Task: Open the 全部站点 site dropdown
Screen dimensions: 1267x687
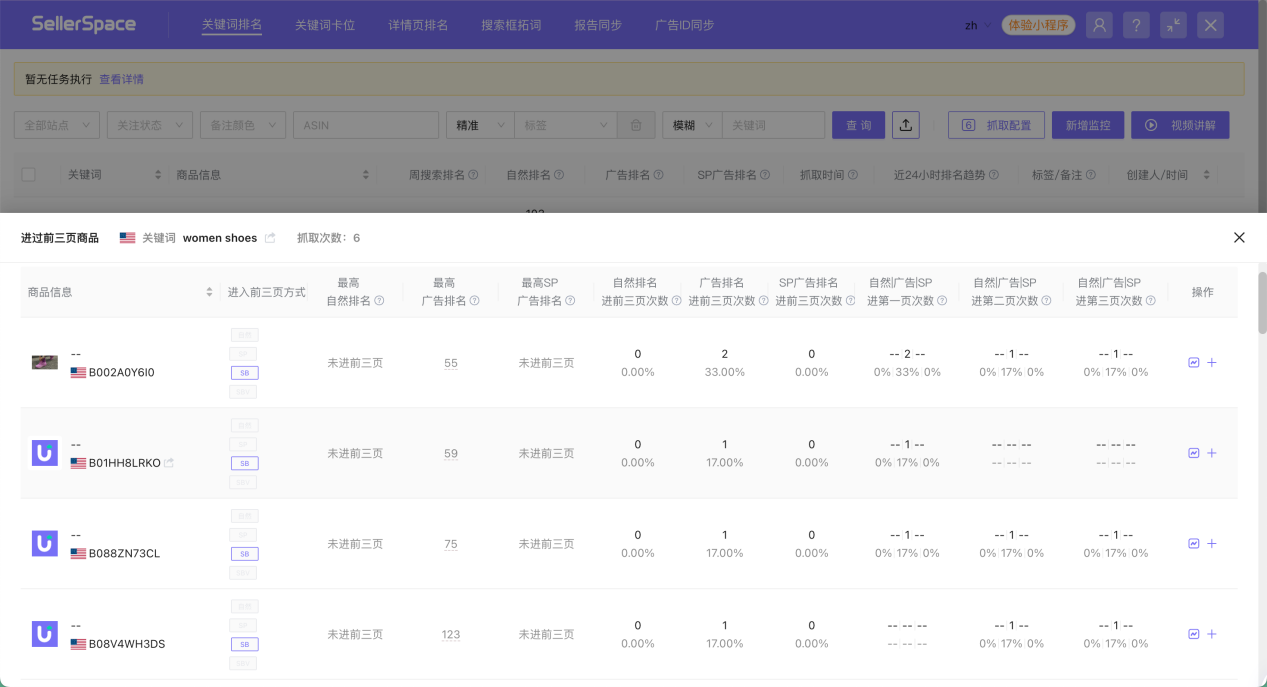Action: point(55,124)
